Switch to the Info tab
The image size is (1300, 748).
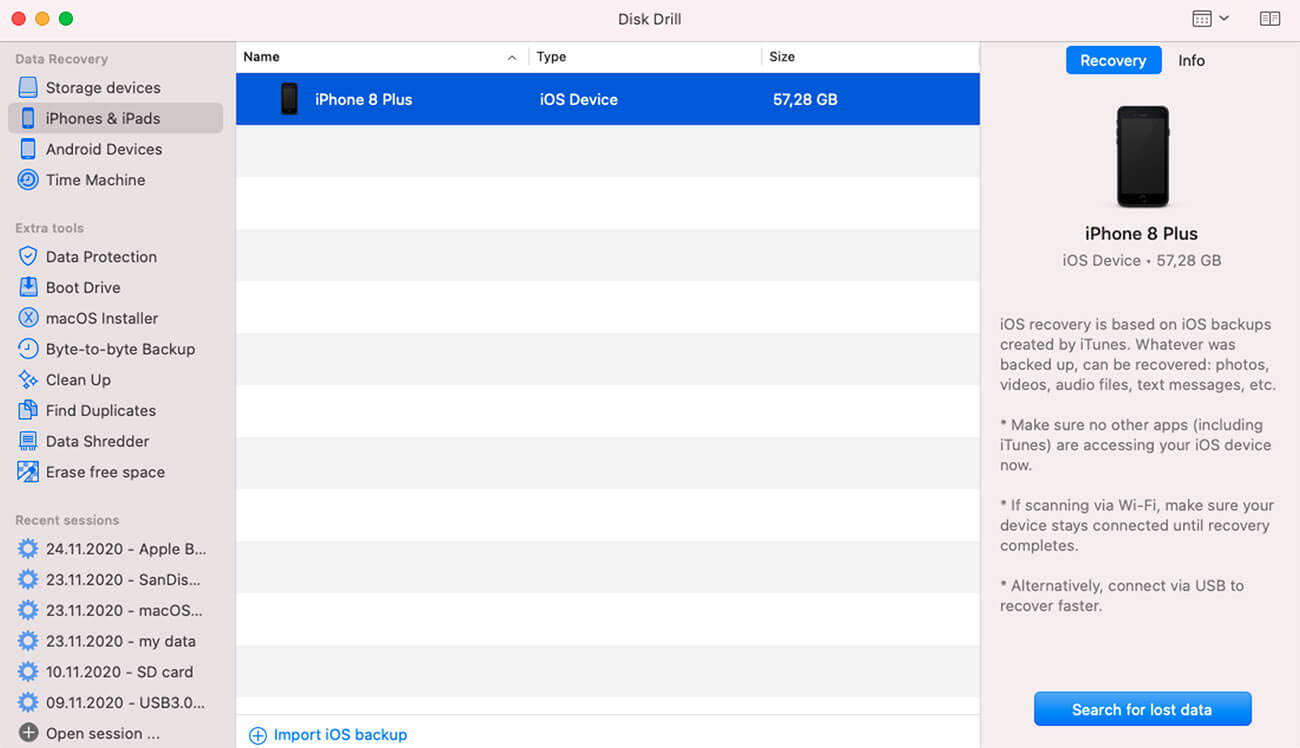click(1191, 60)
